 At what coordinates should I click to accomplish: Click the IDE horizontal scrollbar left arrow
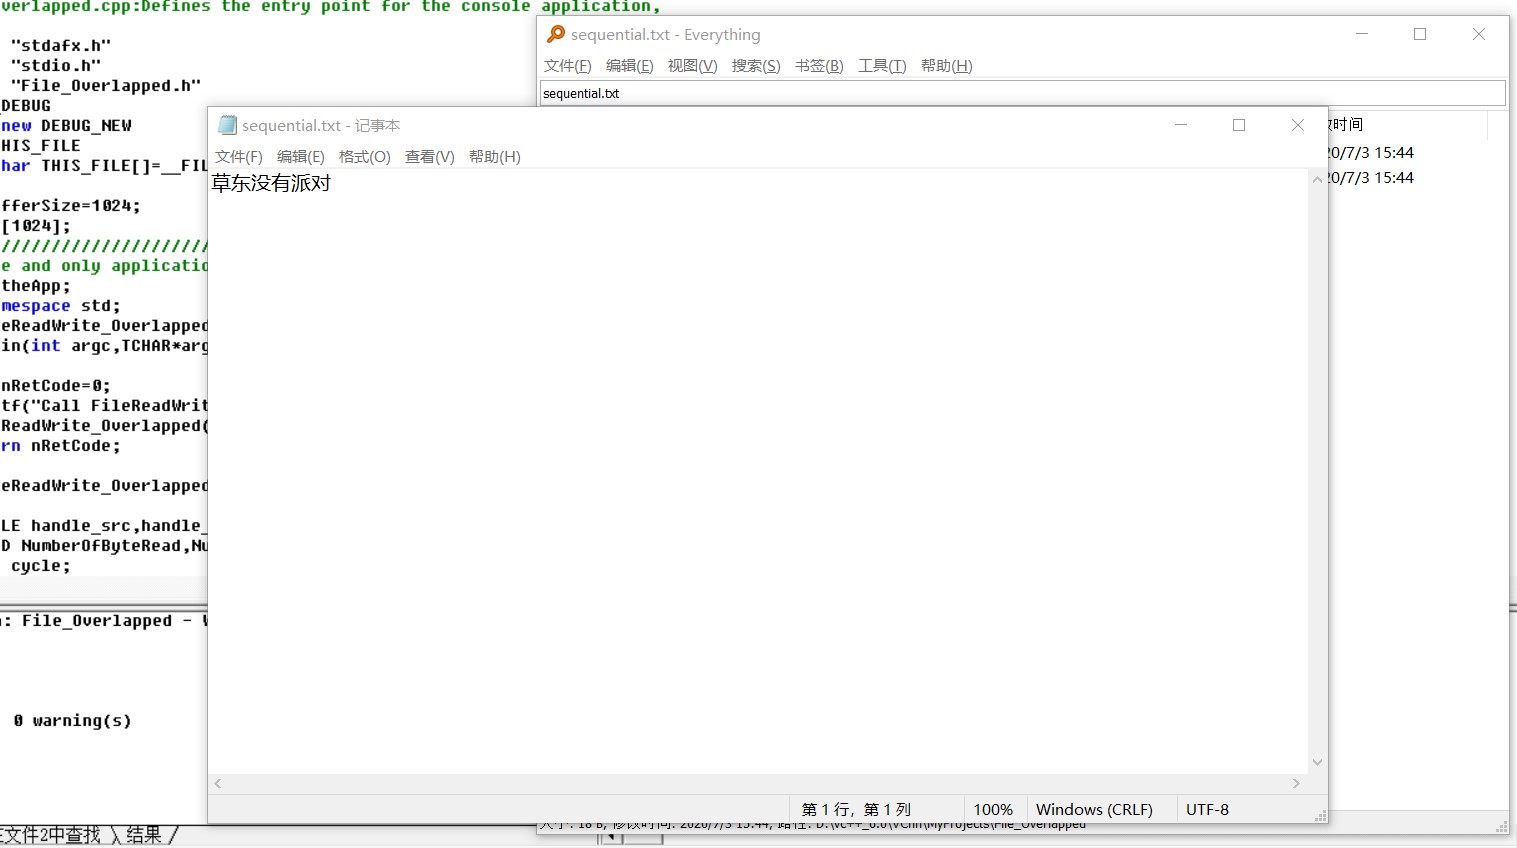pos(610,838)
